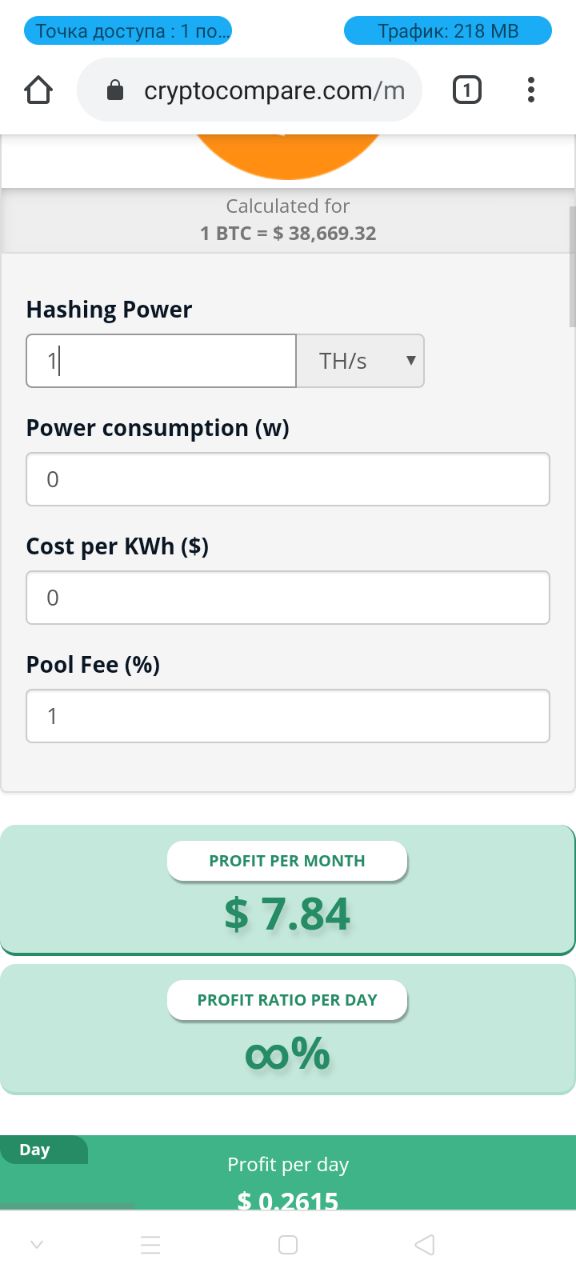Click the Power consumption (w) field

(288, 479)
